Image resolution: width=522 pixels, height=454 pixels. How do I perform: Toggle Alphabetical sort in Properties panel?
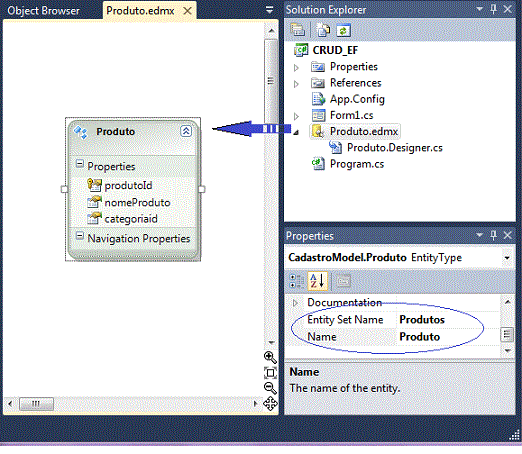[317, 281]
